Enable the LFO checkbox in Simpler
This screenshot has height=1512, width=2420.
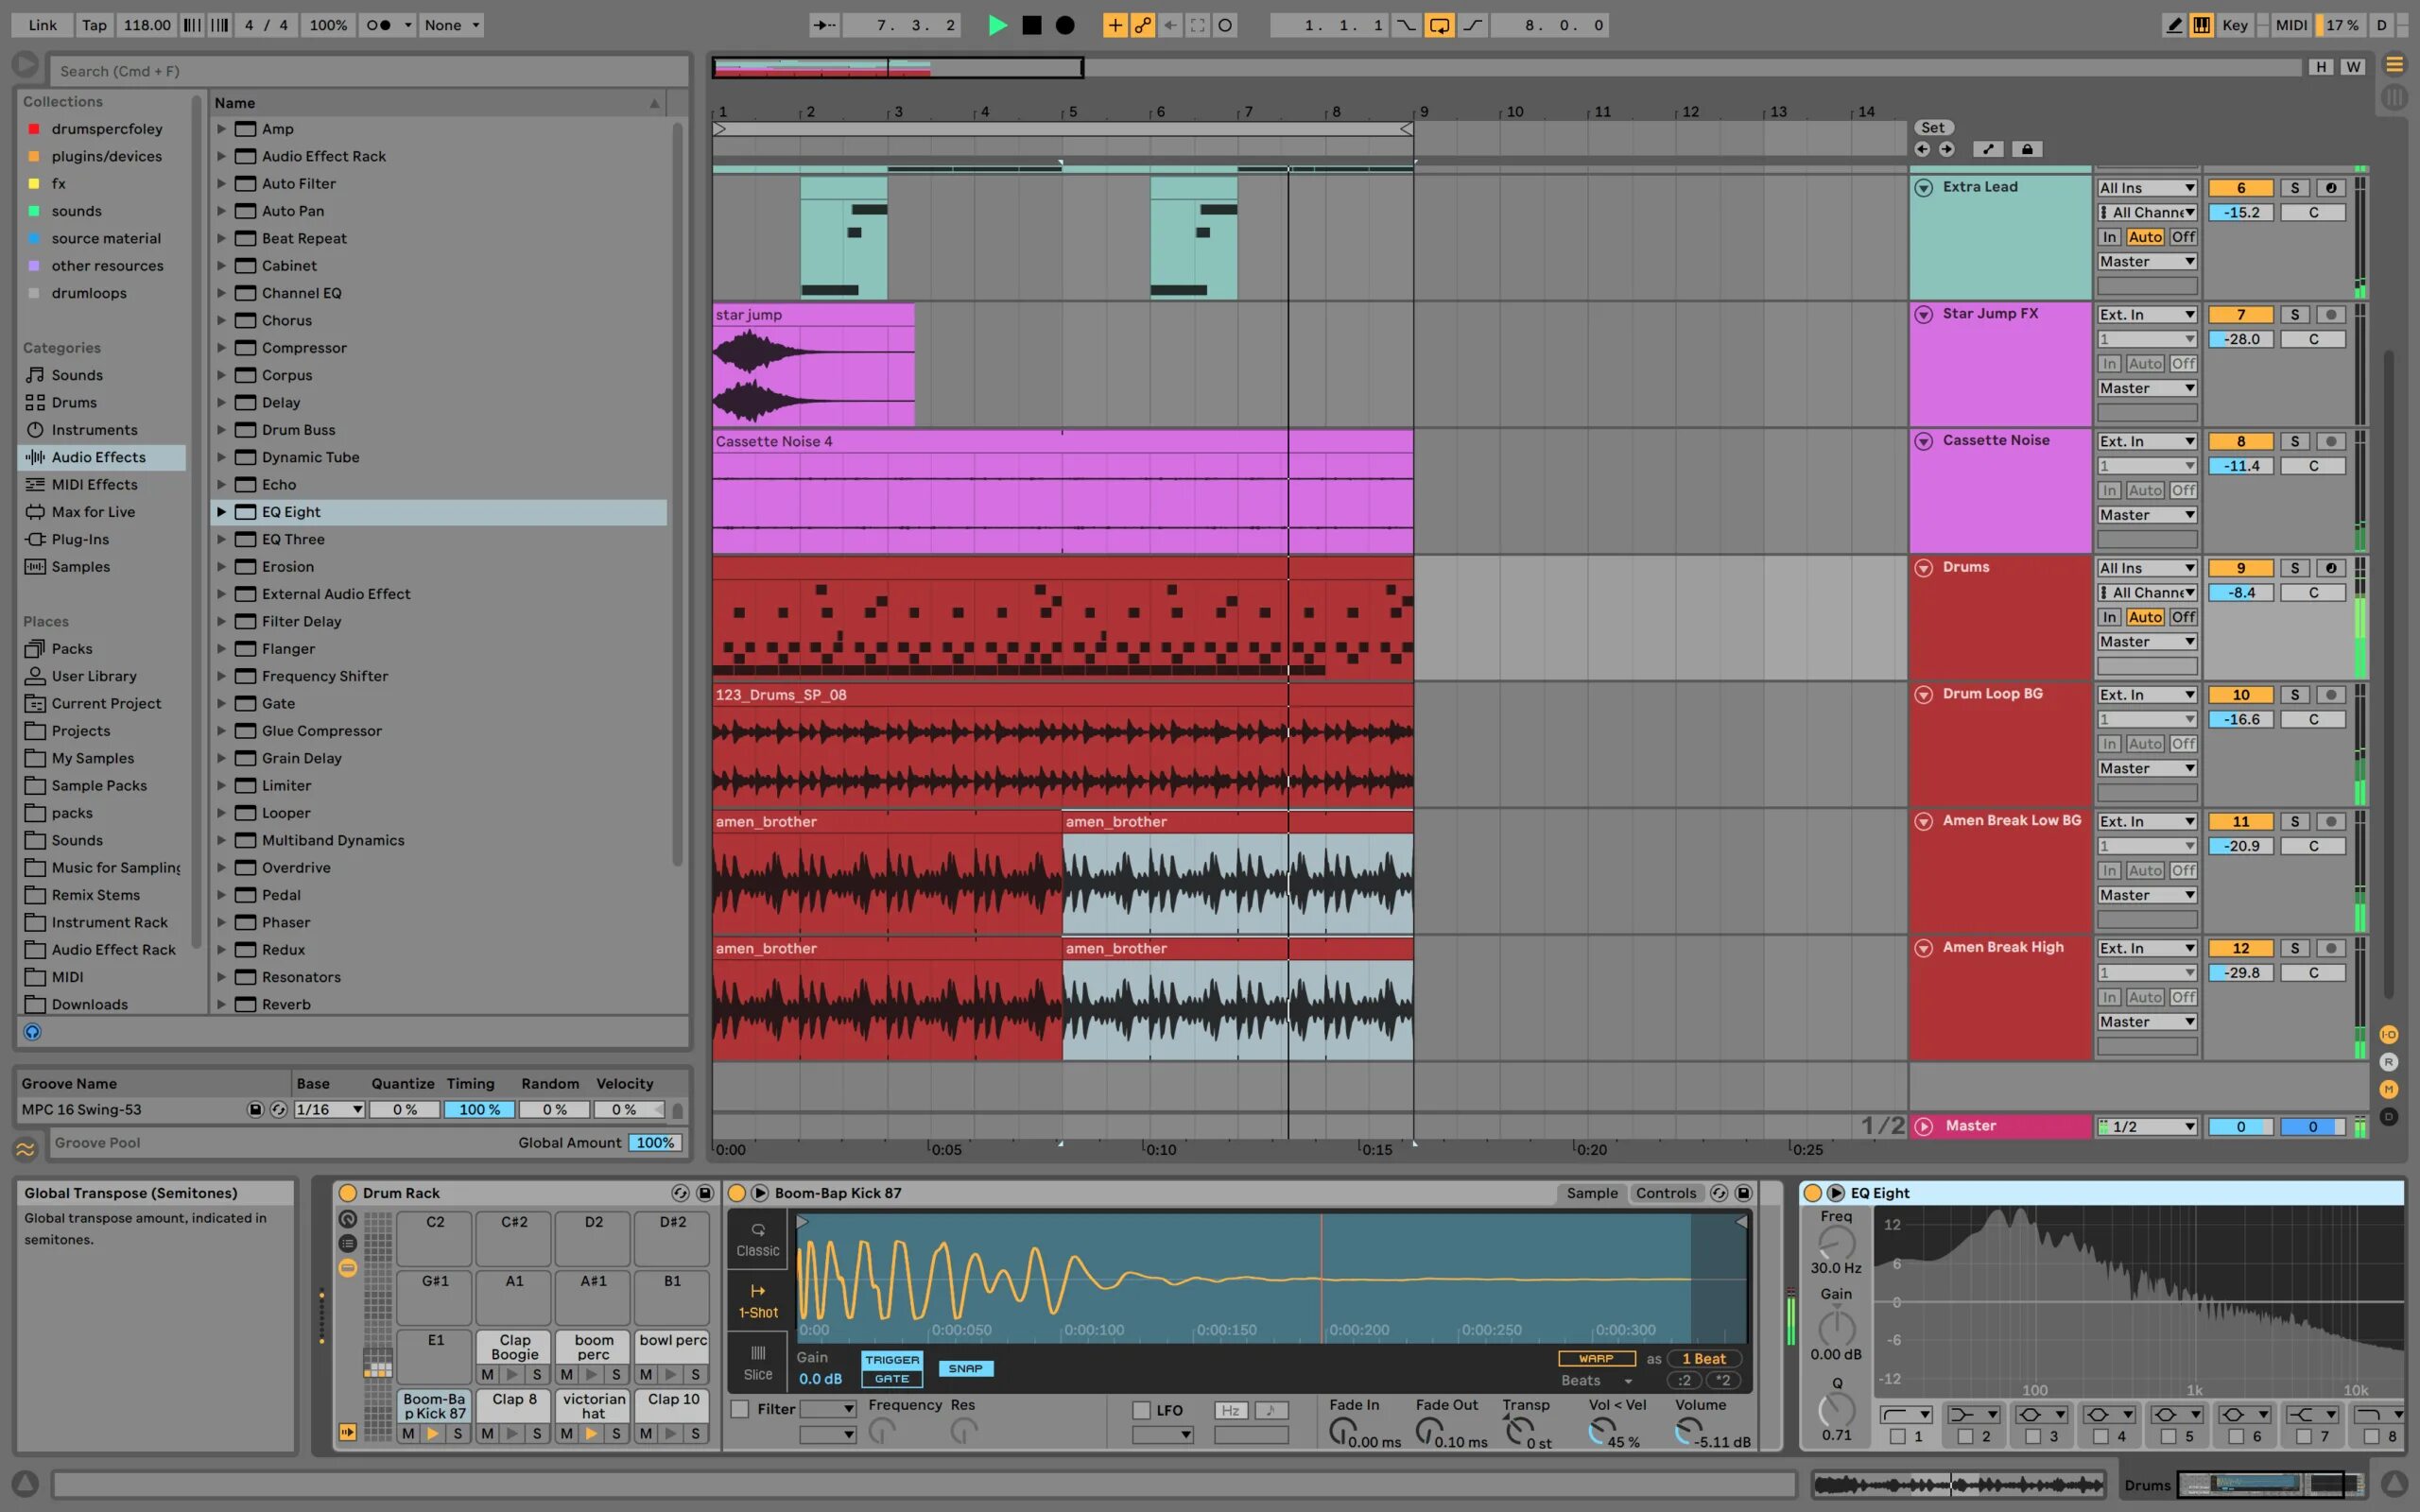[1141, 1410]
